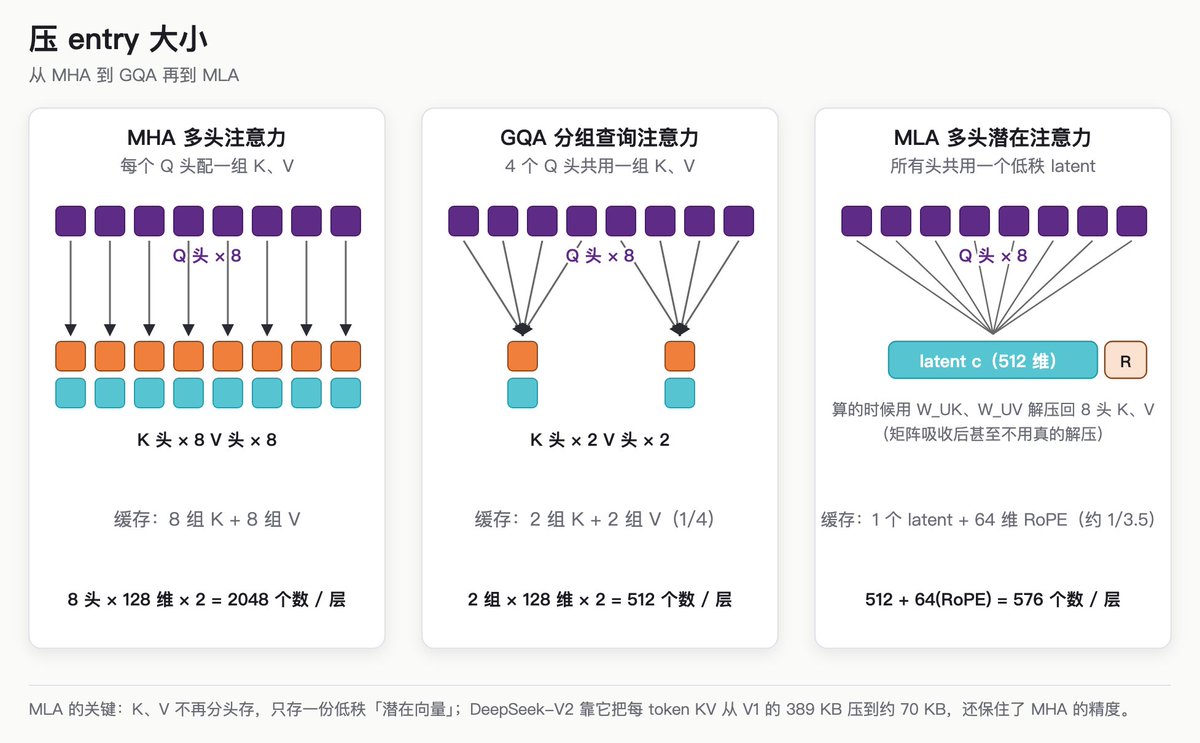The image size is (1200, 743).
Task: Click the formula ending "= 2048 个数 / 层"
Action: pos(207,600)
